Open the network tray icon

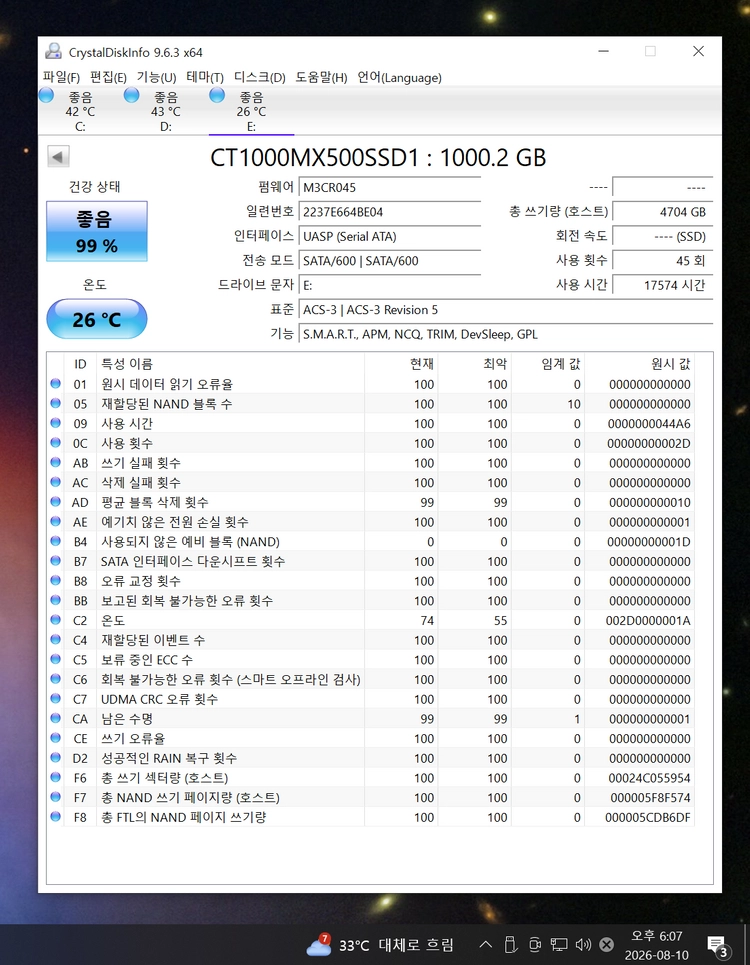click(x=559, y=944)
